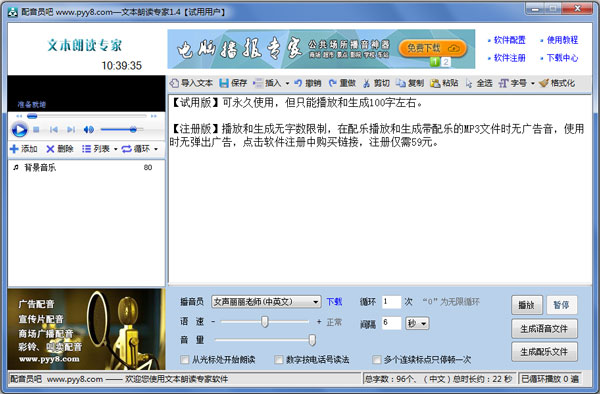Viewport: 600px width, 394px height.
Task: Close the 文本朗读专家 window
Action: (578, 9)
